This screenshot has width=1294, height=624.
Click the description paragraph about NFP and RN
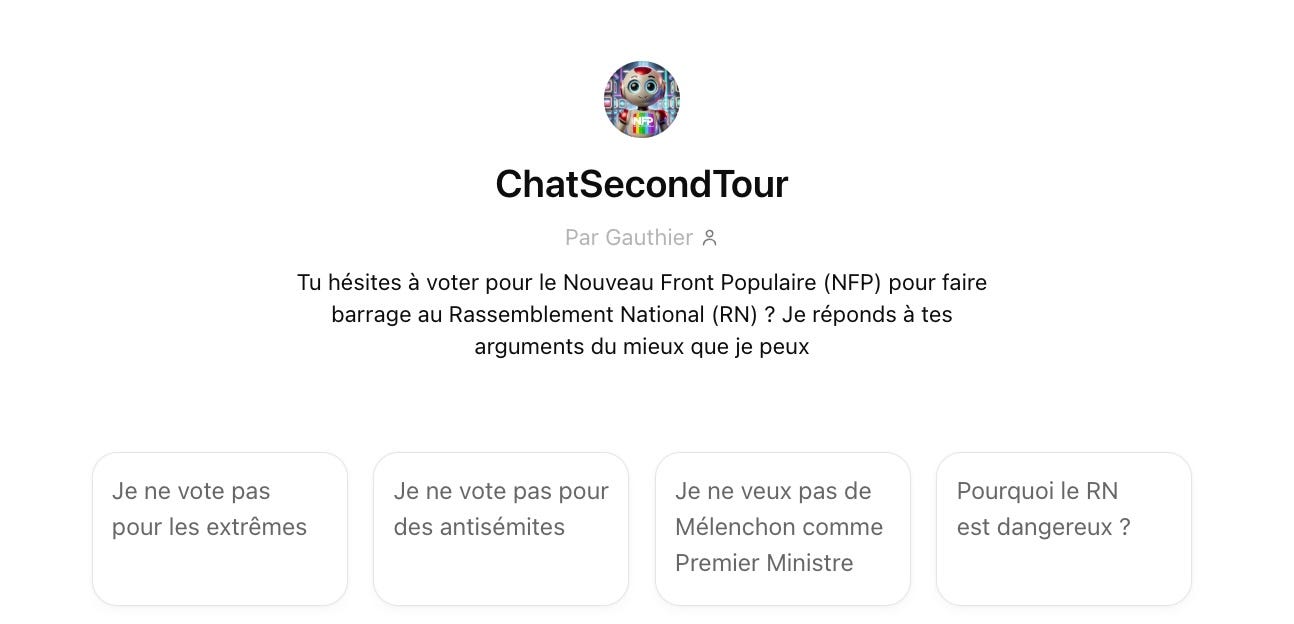point(642,314)
